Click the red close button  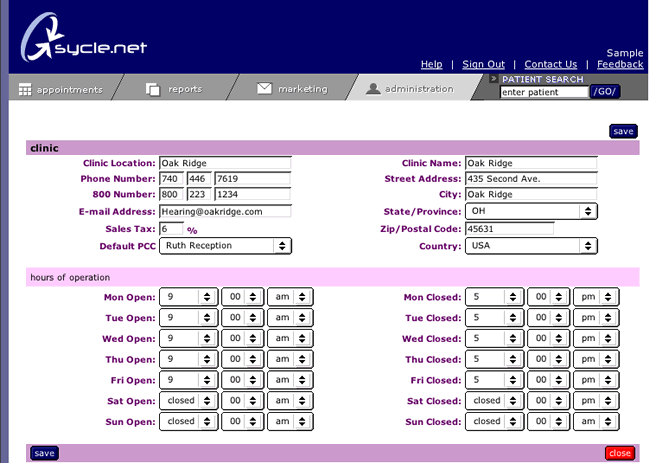point(619,453)
